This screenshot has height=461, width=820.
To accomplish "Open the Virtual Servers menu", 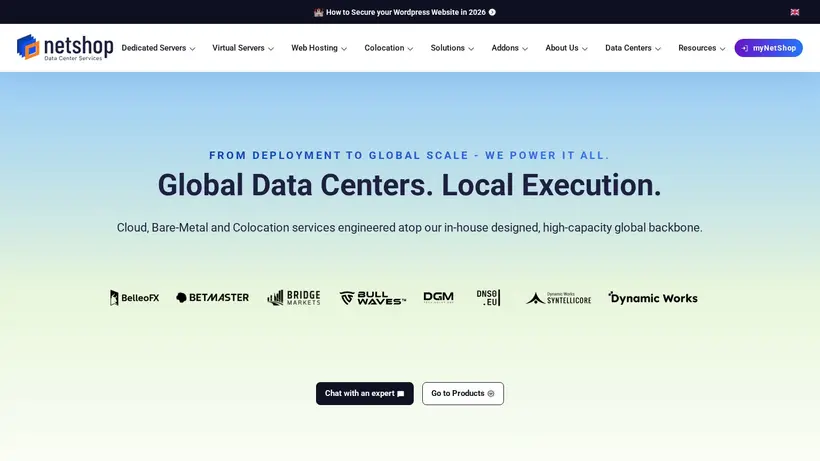I will pyautogui.click(x=243, y=48).
